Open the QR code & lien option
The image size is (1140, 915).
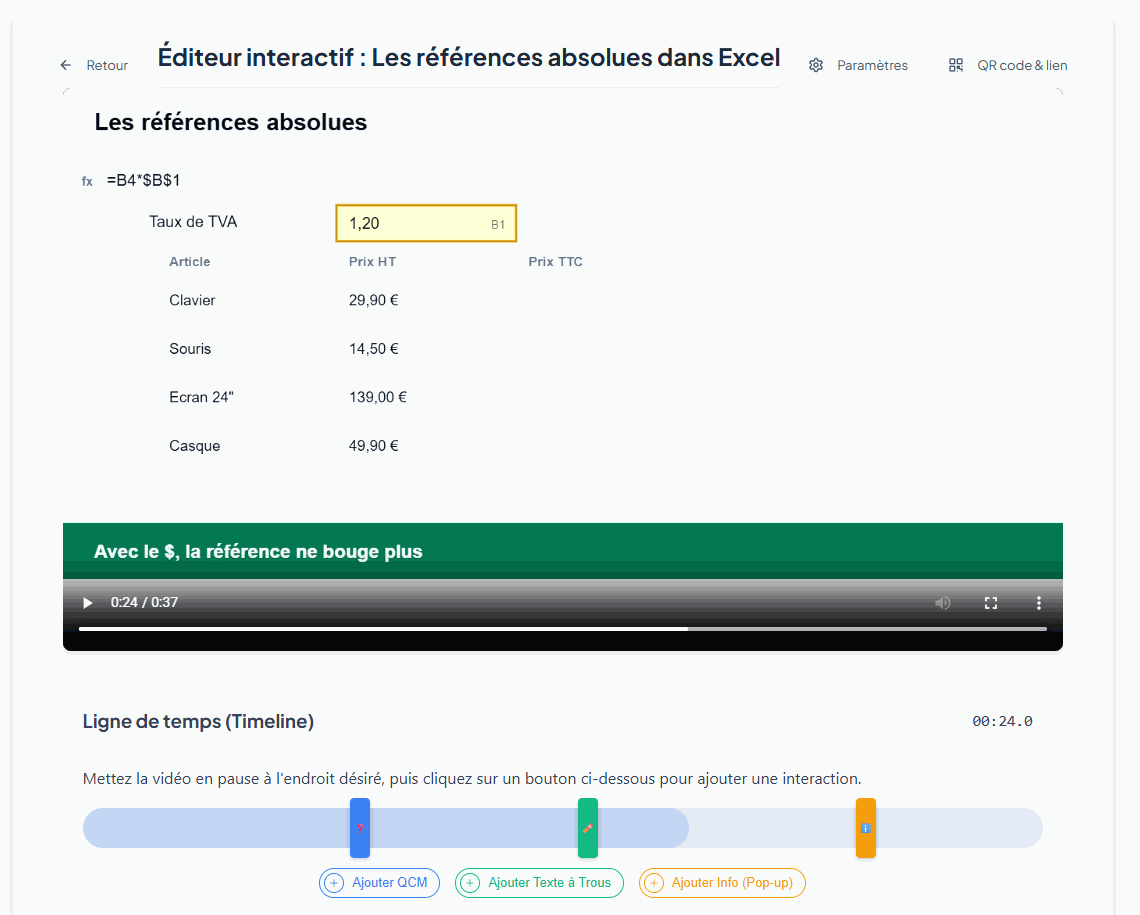tap(1022, 65)
